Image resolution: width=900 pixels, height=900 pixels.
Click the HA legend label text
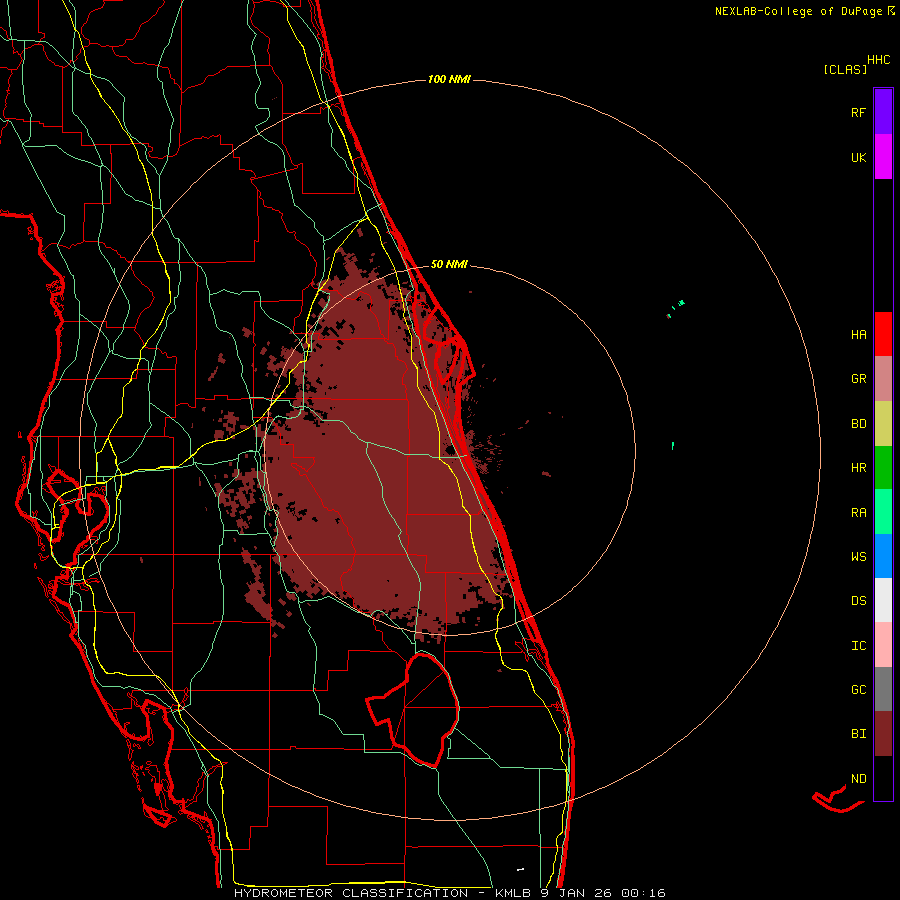coord(859,334)
